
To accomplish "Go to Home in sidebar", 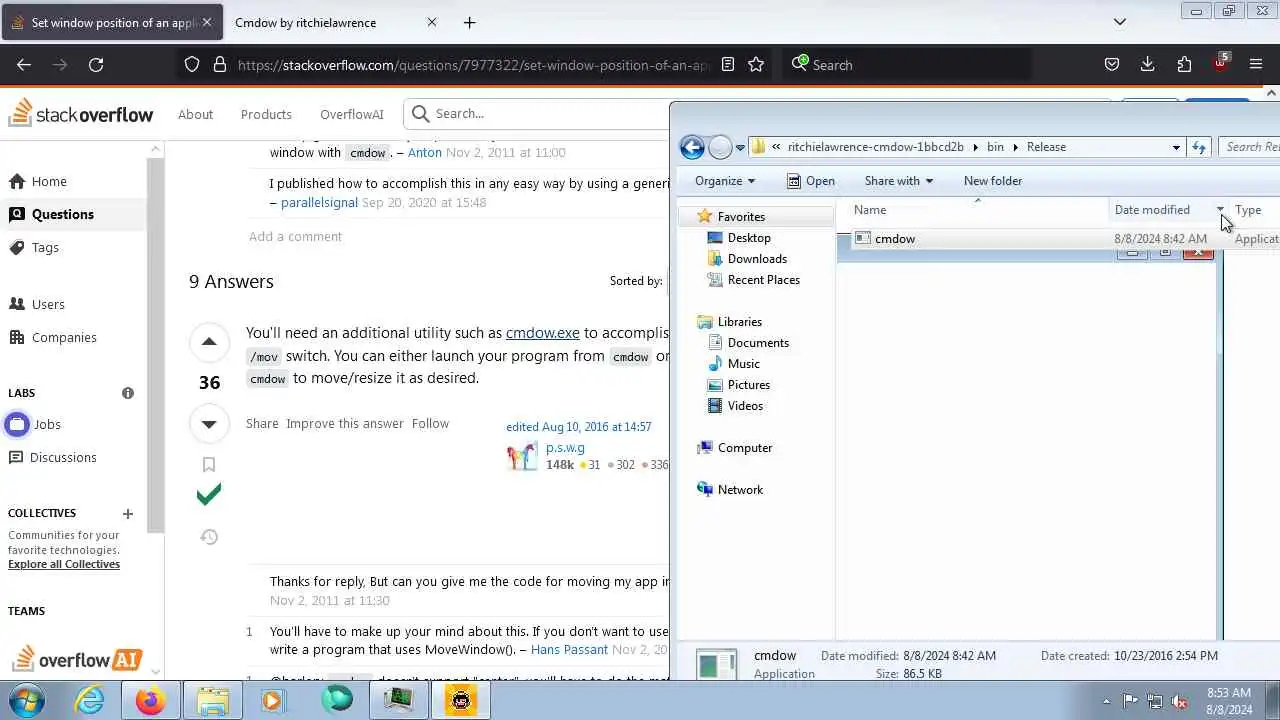I will (49, 181).
